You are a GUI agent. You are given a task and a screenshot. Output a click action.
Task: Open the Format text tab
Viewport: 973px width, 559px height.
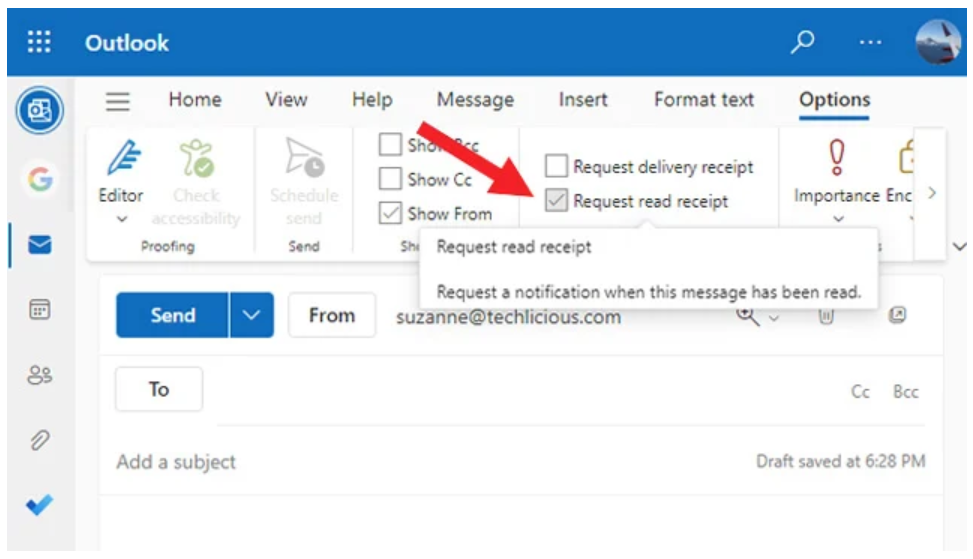point(704,100)
